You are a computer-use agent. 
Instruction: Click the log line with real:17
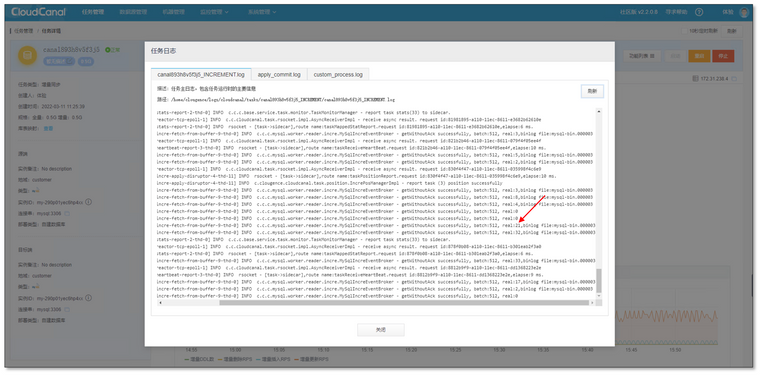click(x=376, y=282)
